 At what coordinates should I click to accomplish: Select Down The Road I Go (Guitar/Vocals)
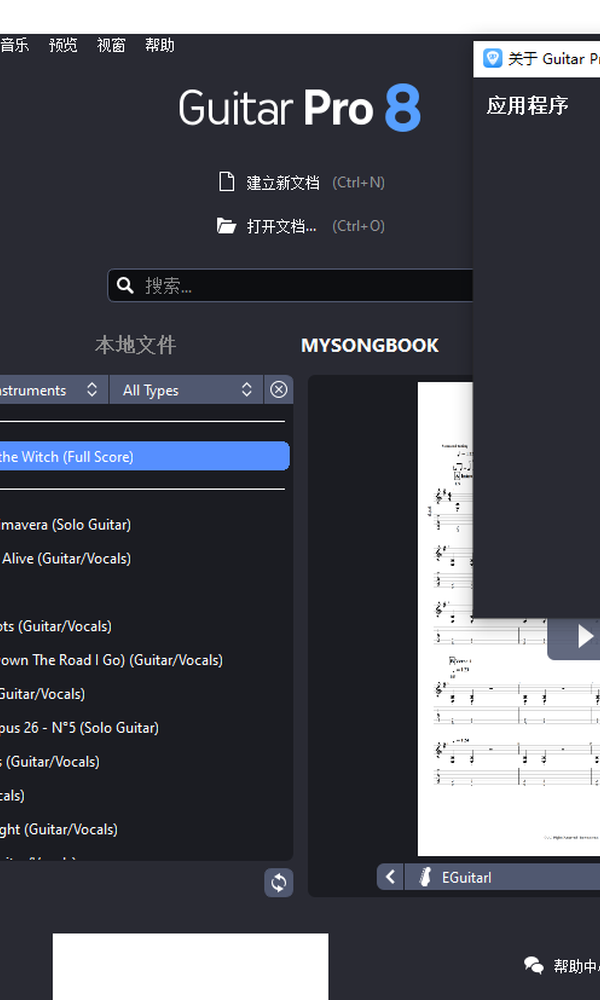tap(111, 660)
